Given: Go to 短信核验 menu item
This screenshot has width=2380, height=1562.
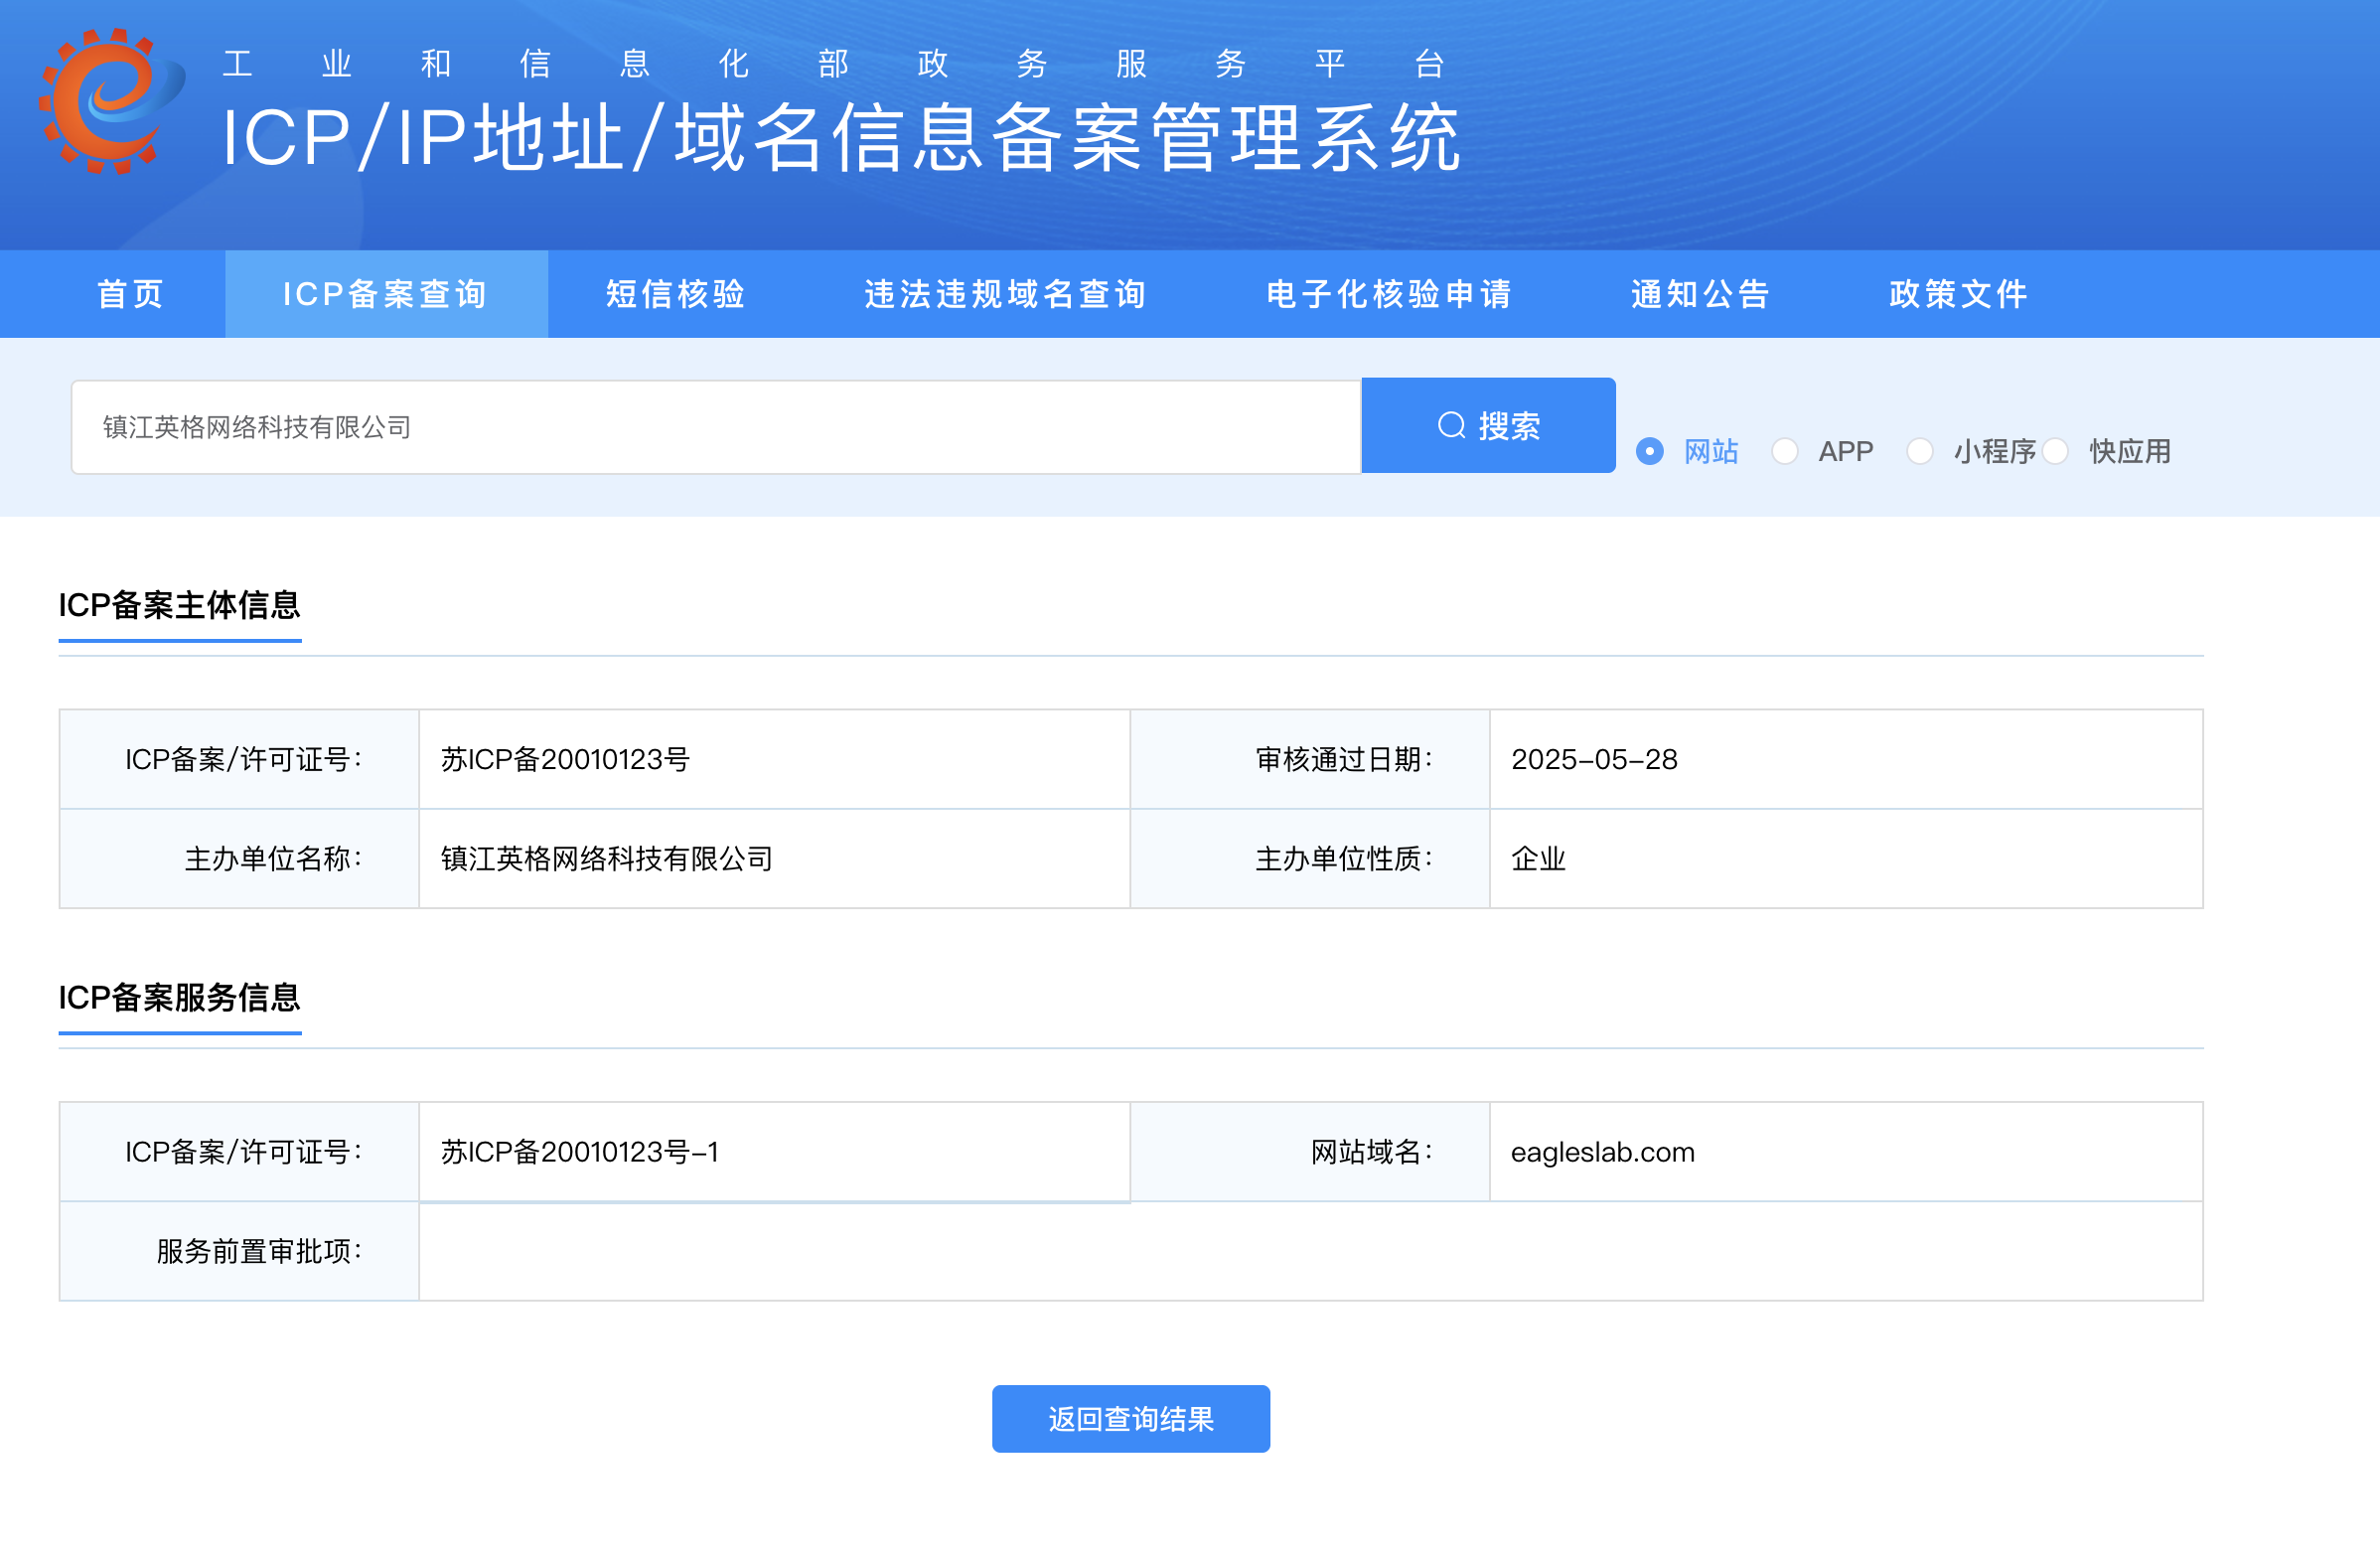Looking at the screenshot, I should pyautogui.click(x=676, y=294).
